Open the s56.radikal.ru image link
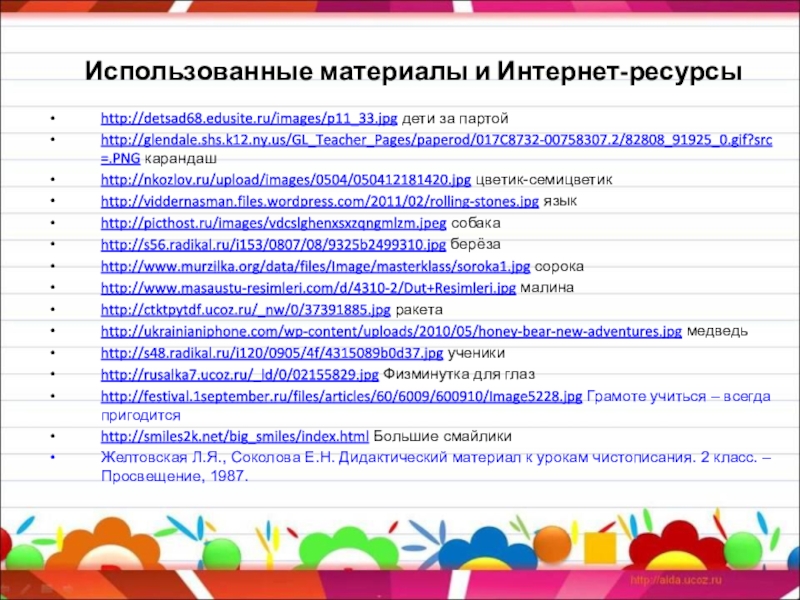This screenshot has height=600, width=800. pos(273,244)
